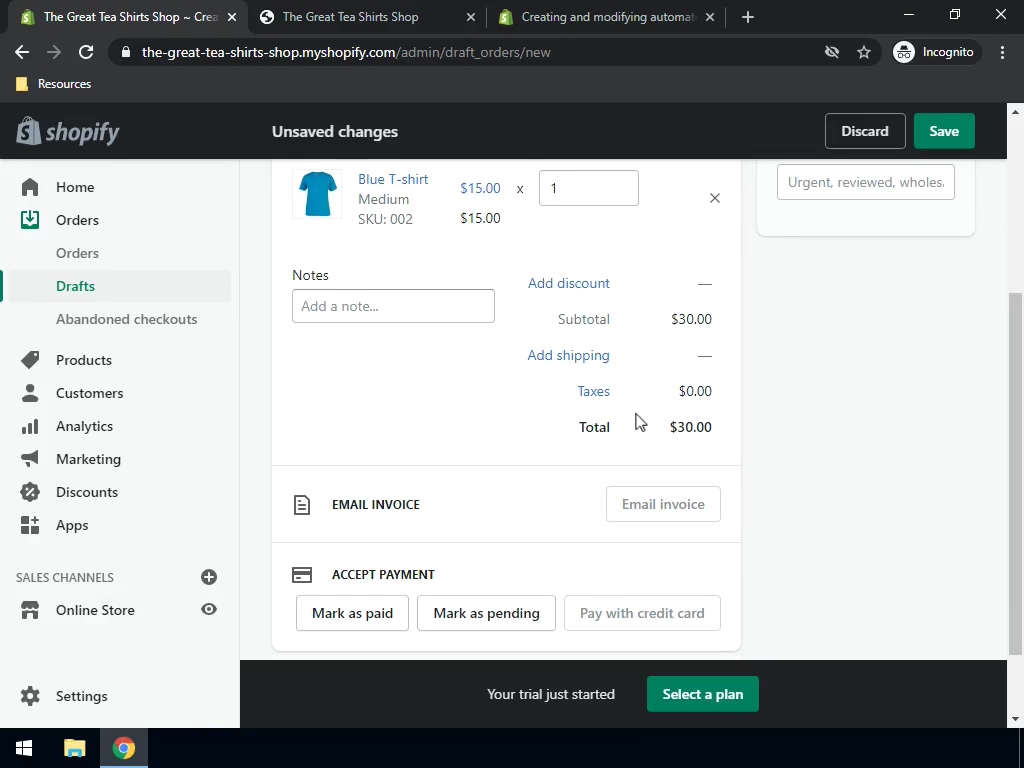
Task: Click the browser address bar URL
Action: [x=345, y=52]
